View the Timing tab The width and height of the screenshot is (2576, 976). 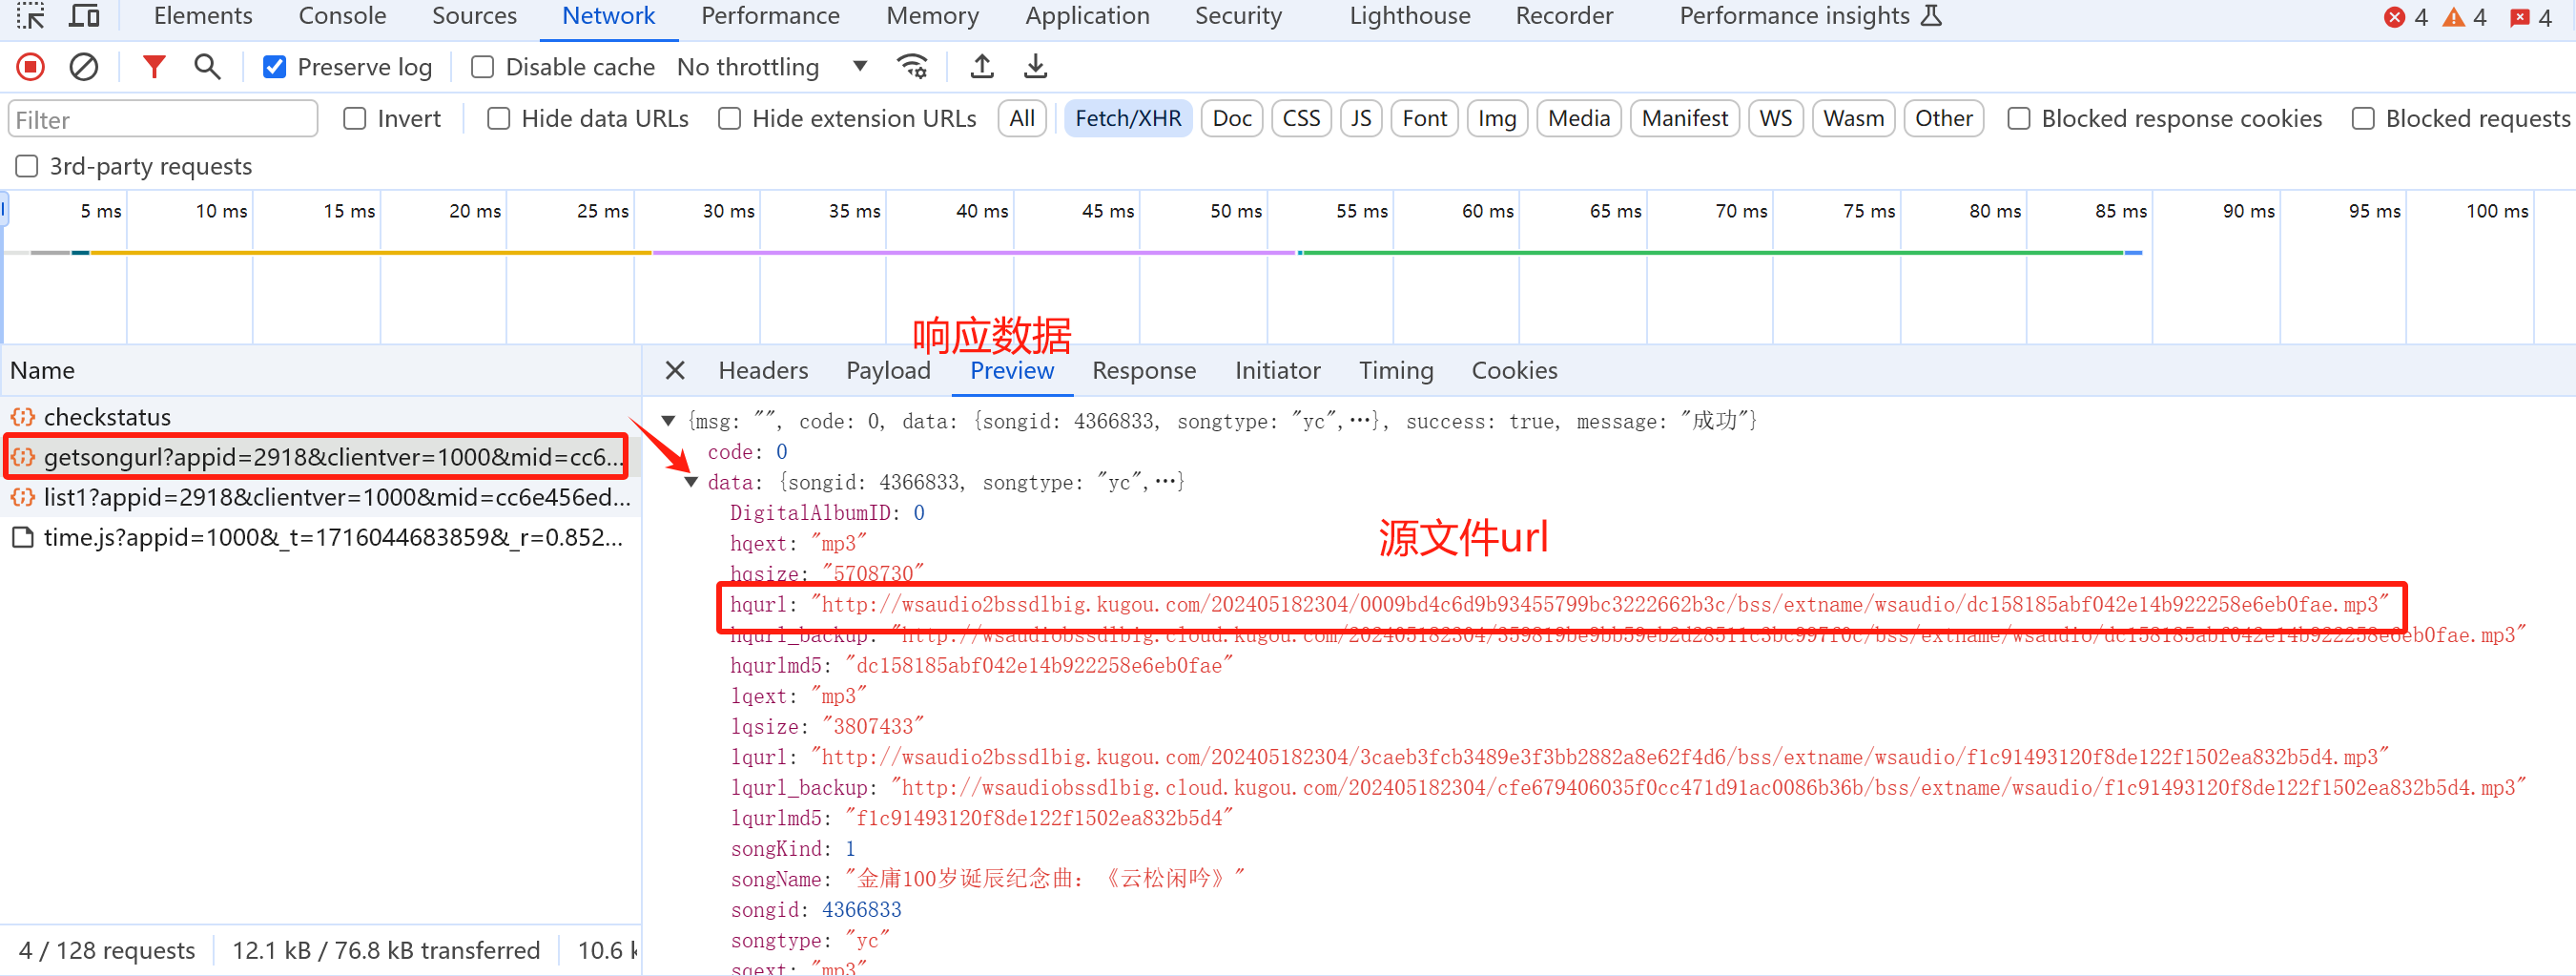pyautogui.click(x=1396, y=371)
